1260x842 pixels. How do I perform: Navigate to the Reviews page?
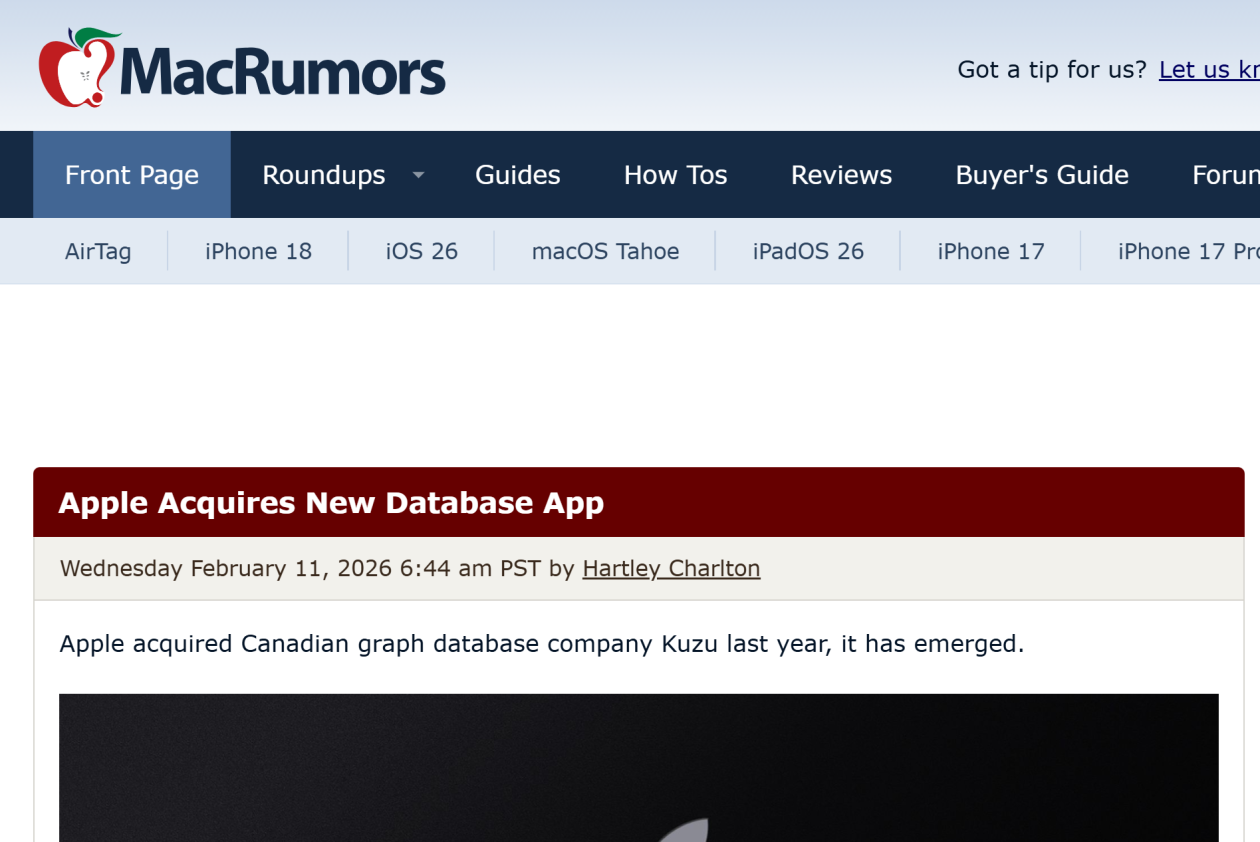[841, 175]
